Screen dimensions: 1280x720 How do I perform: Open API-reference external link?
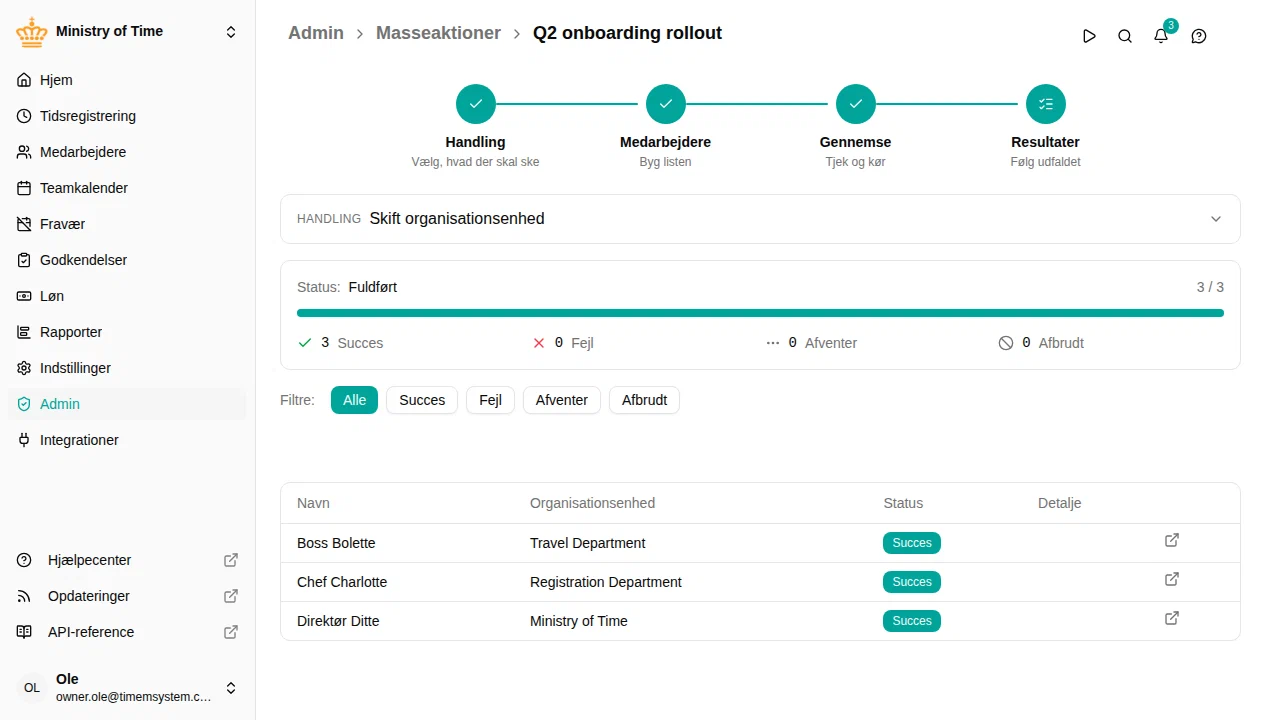[127, 632]
